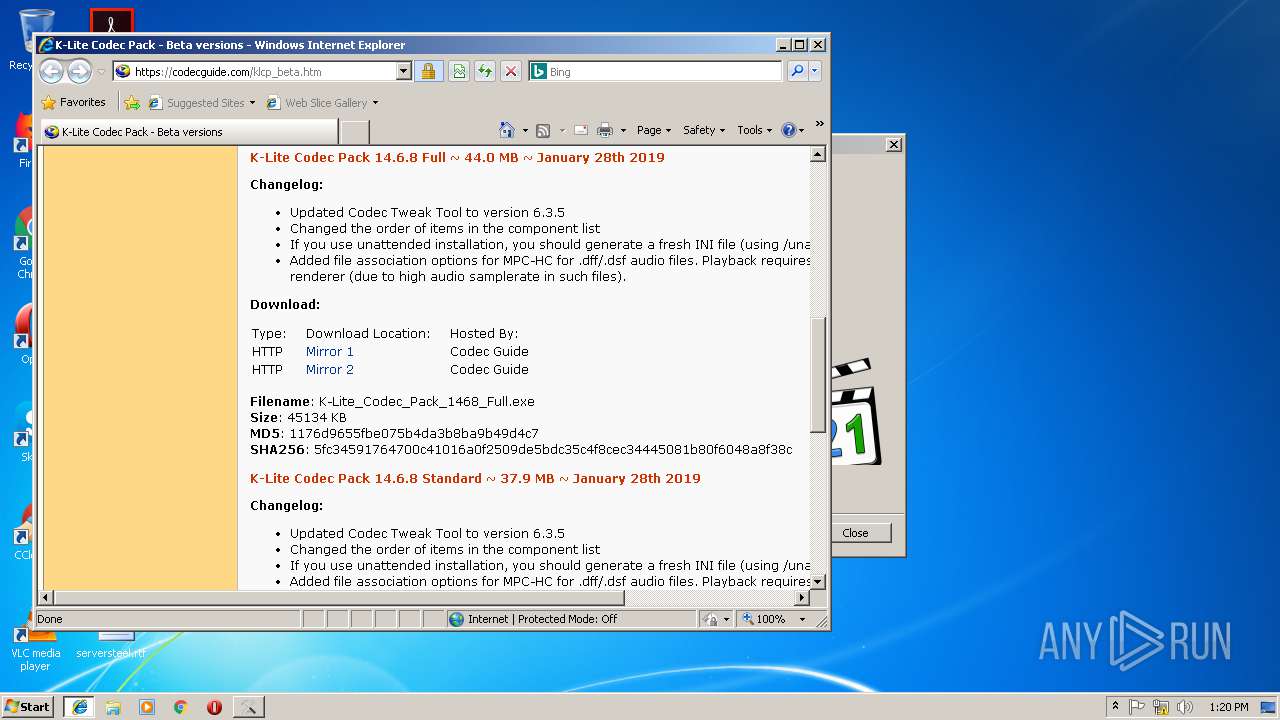Click the vertical scrollbar thumb
Image resolution: width=1280 pixels, height=720 pixels.
tap(817, 375)
